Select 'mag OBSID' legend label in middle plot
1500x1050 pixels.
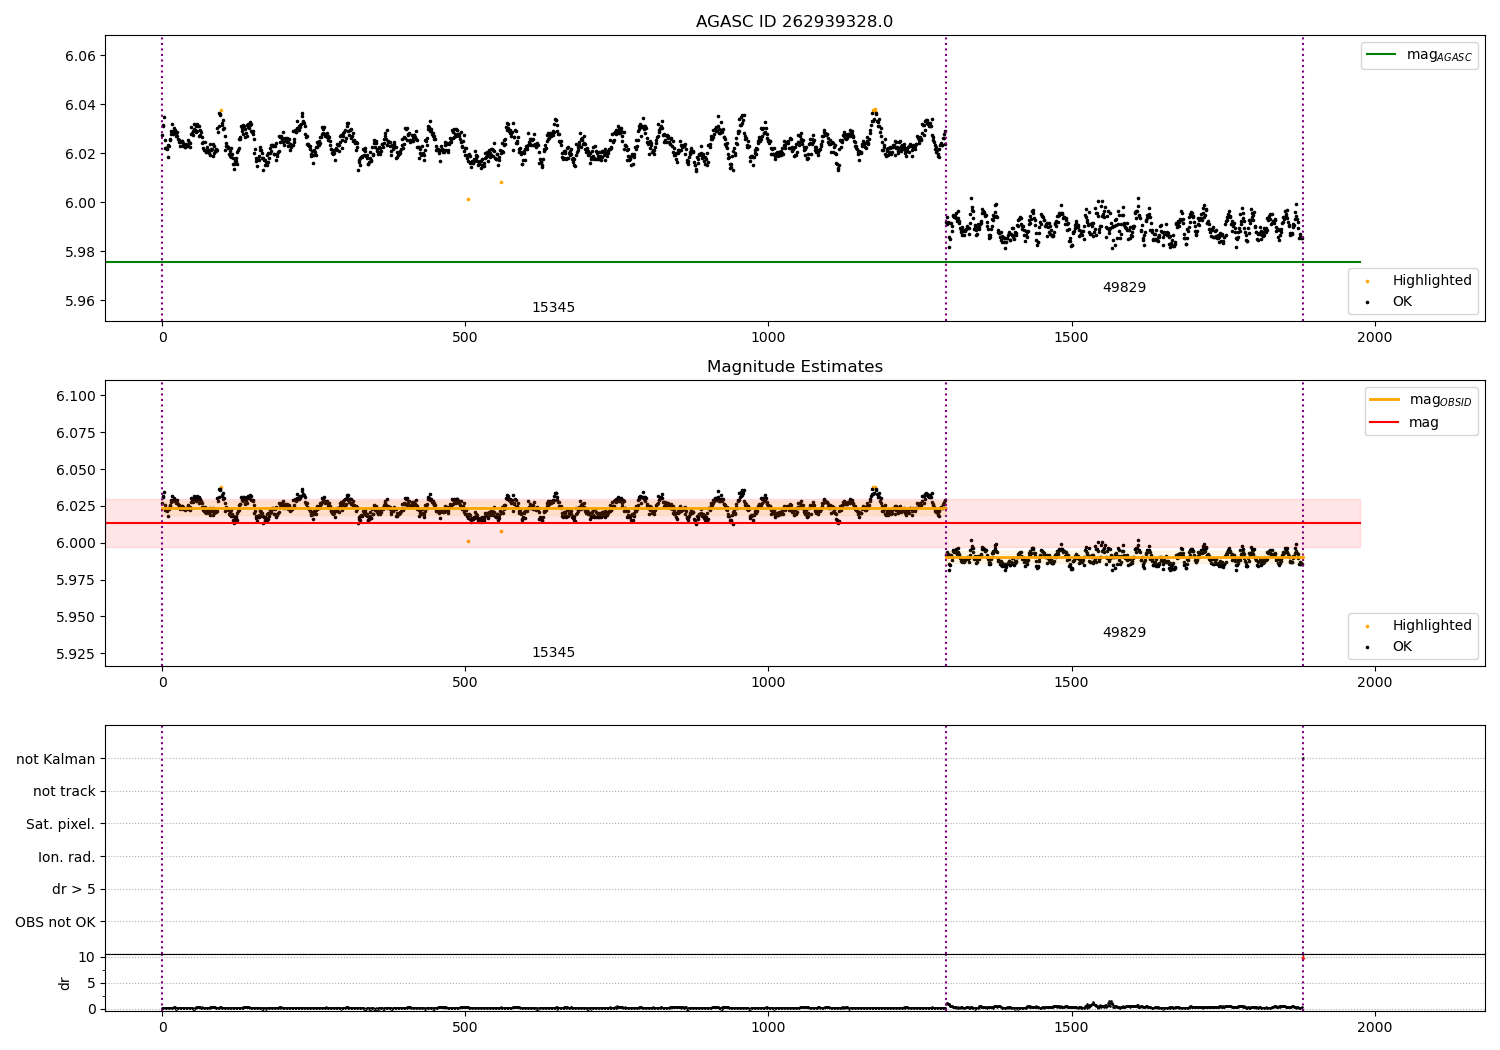coord(1440,400)
